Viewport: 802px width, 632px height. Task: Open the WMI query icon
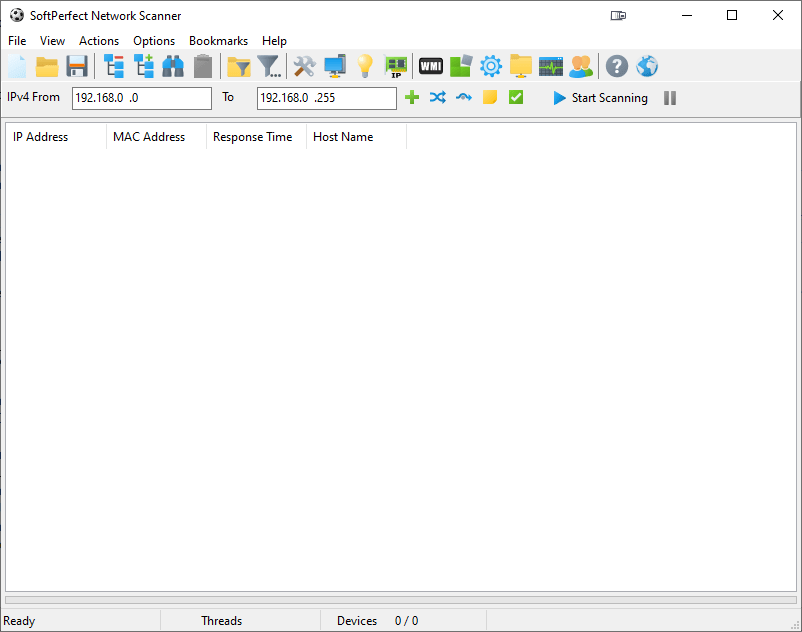[x=431, y=66]
